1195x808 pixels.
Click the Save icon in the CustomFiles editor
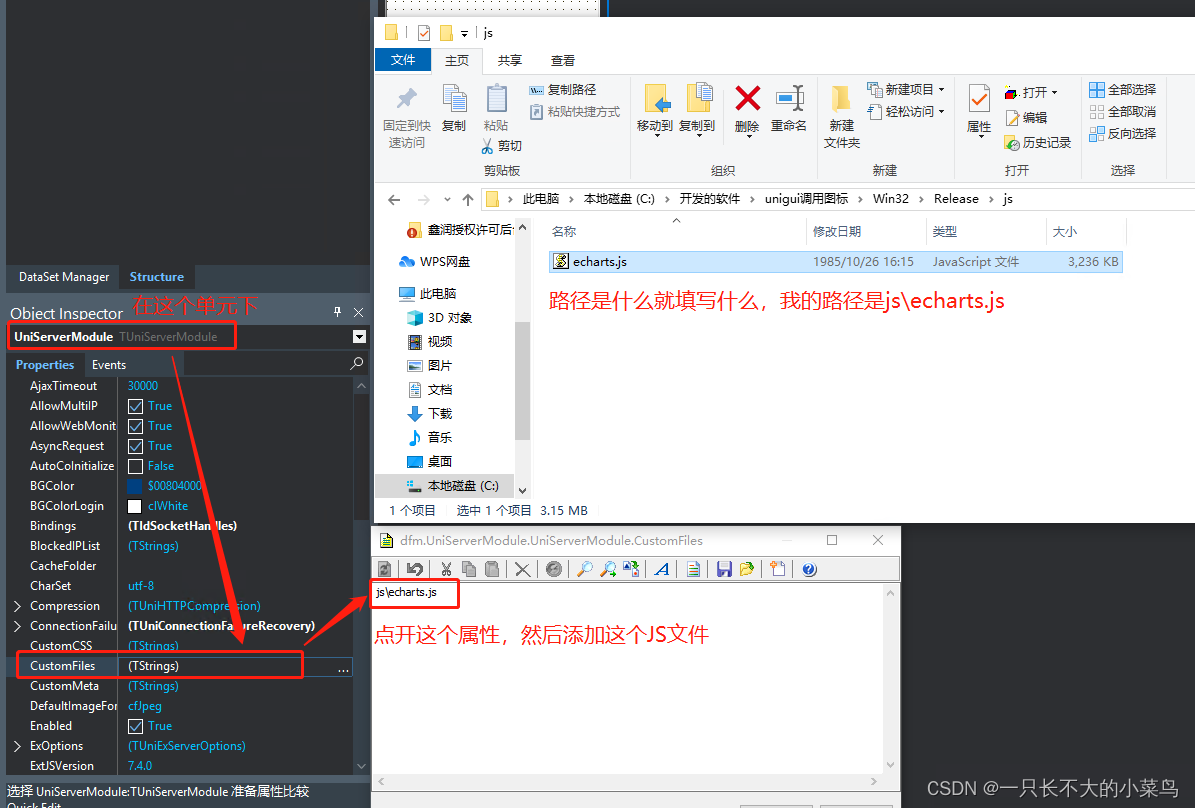point(724,569)
